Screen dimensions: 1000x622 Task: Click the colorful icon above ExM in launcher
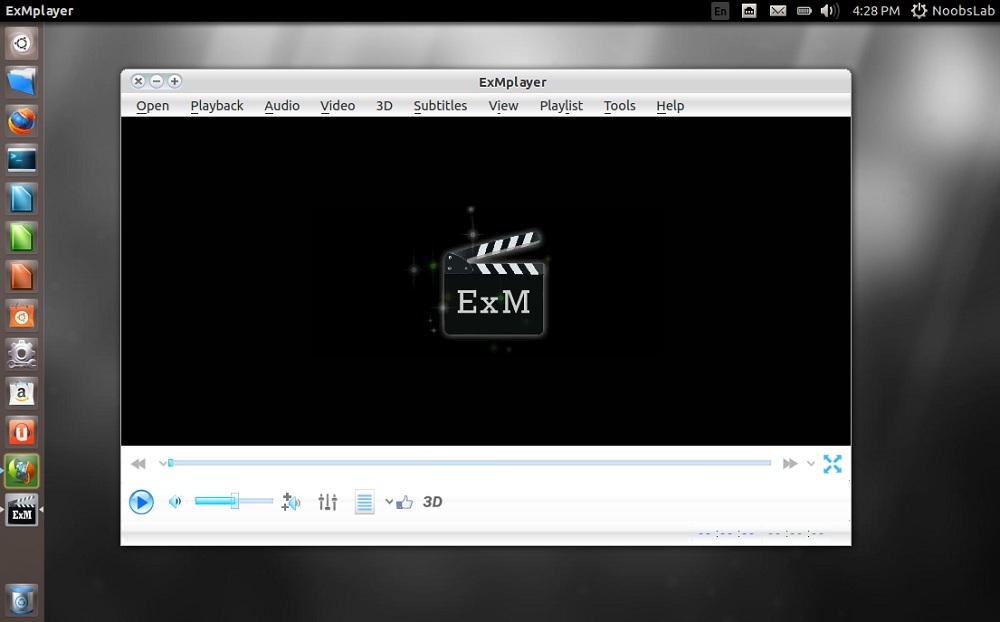coord(22,471)
